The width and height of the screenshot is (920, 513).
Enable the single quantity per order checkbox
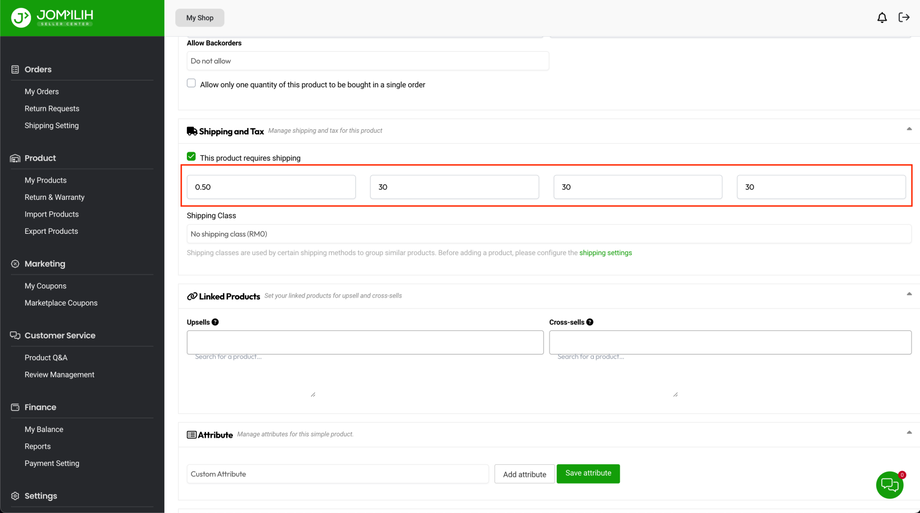point(191,84)
